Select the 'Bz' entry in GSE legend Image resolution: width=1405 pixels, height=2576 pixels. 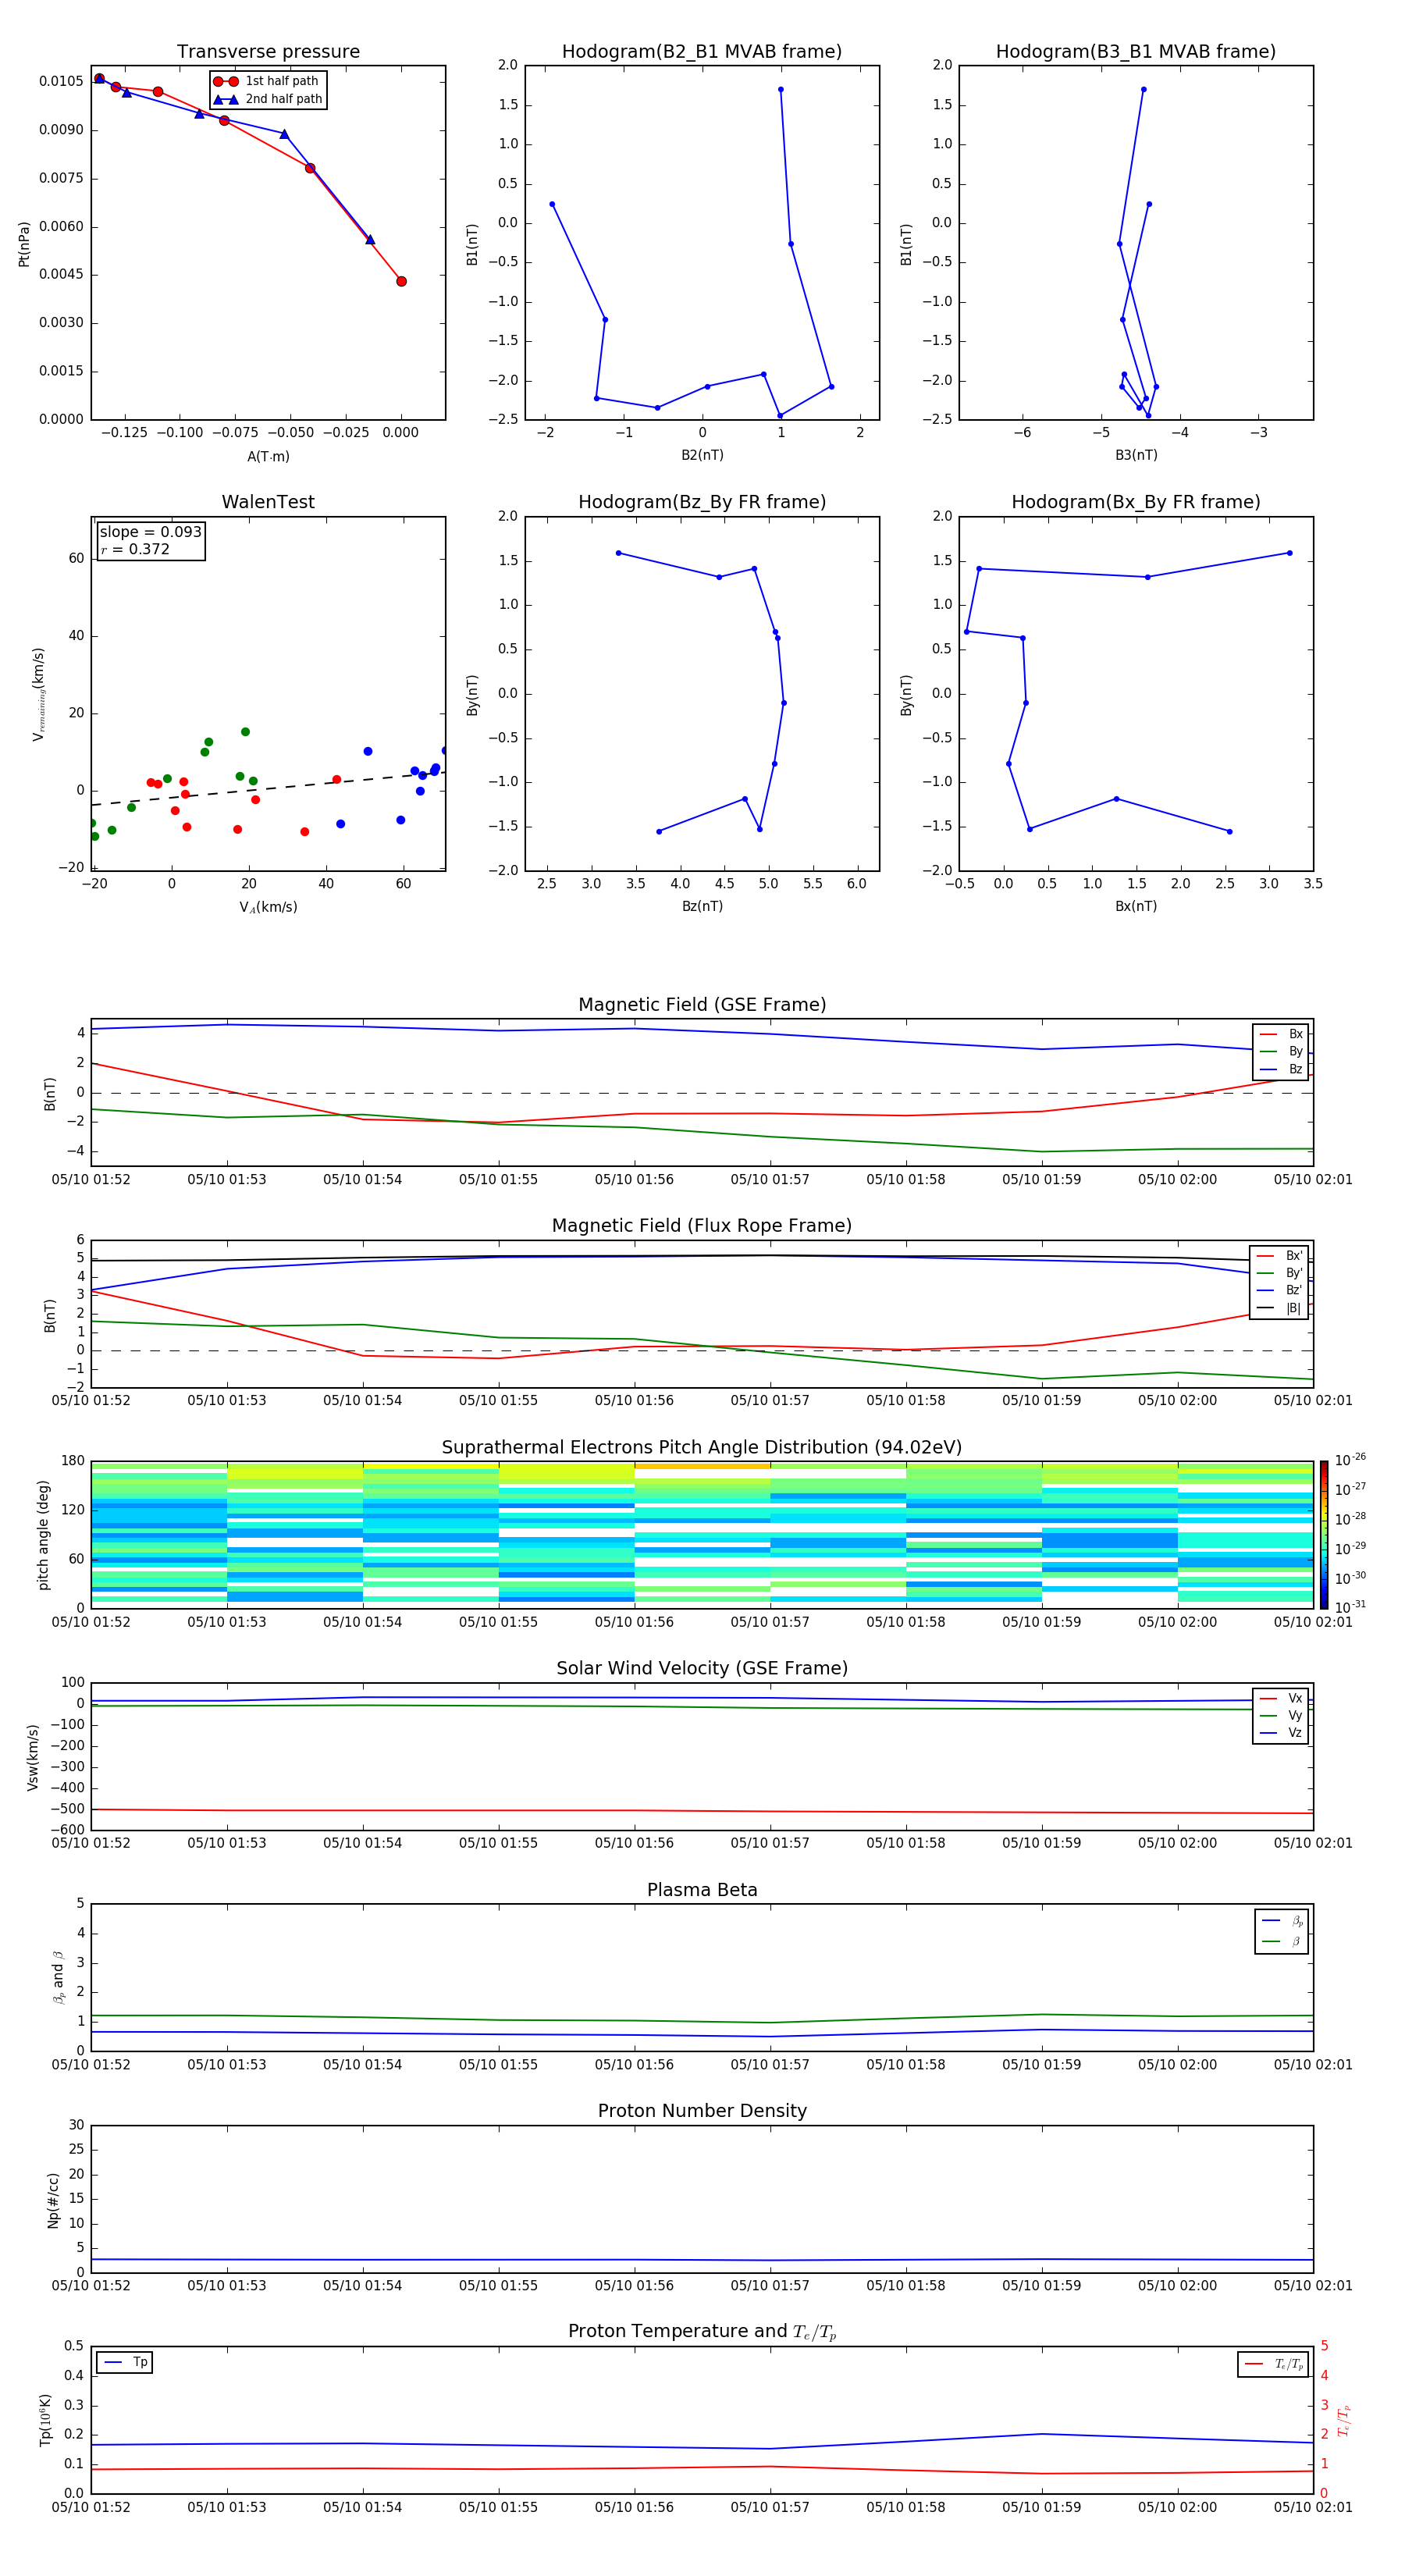coord(1281,1070)
